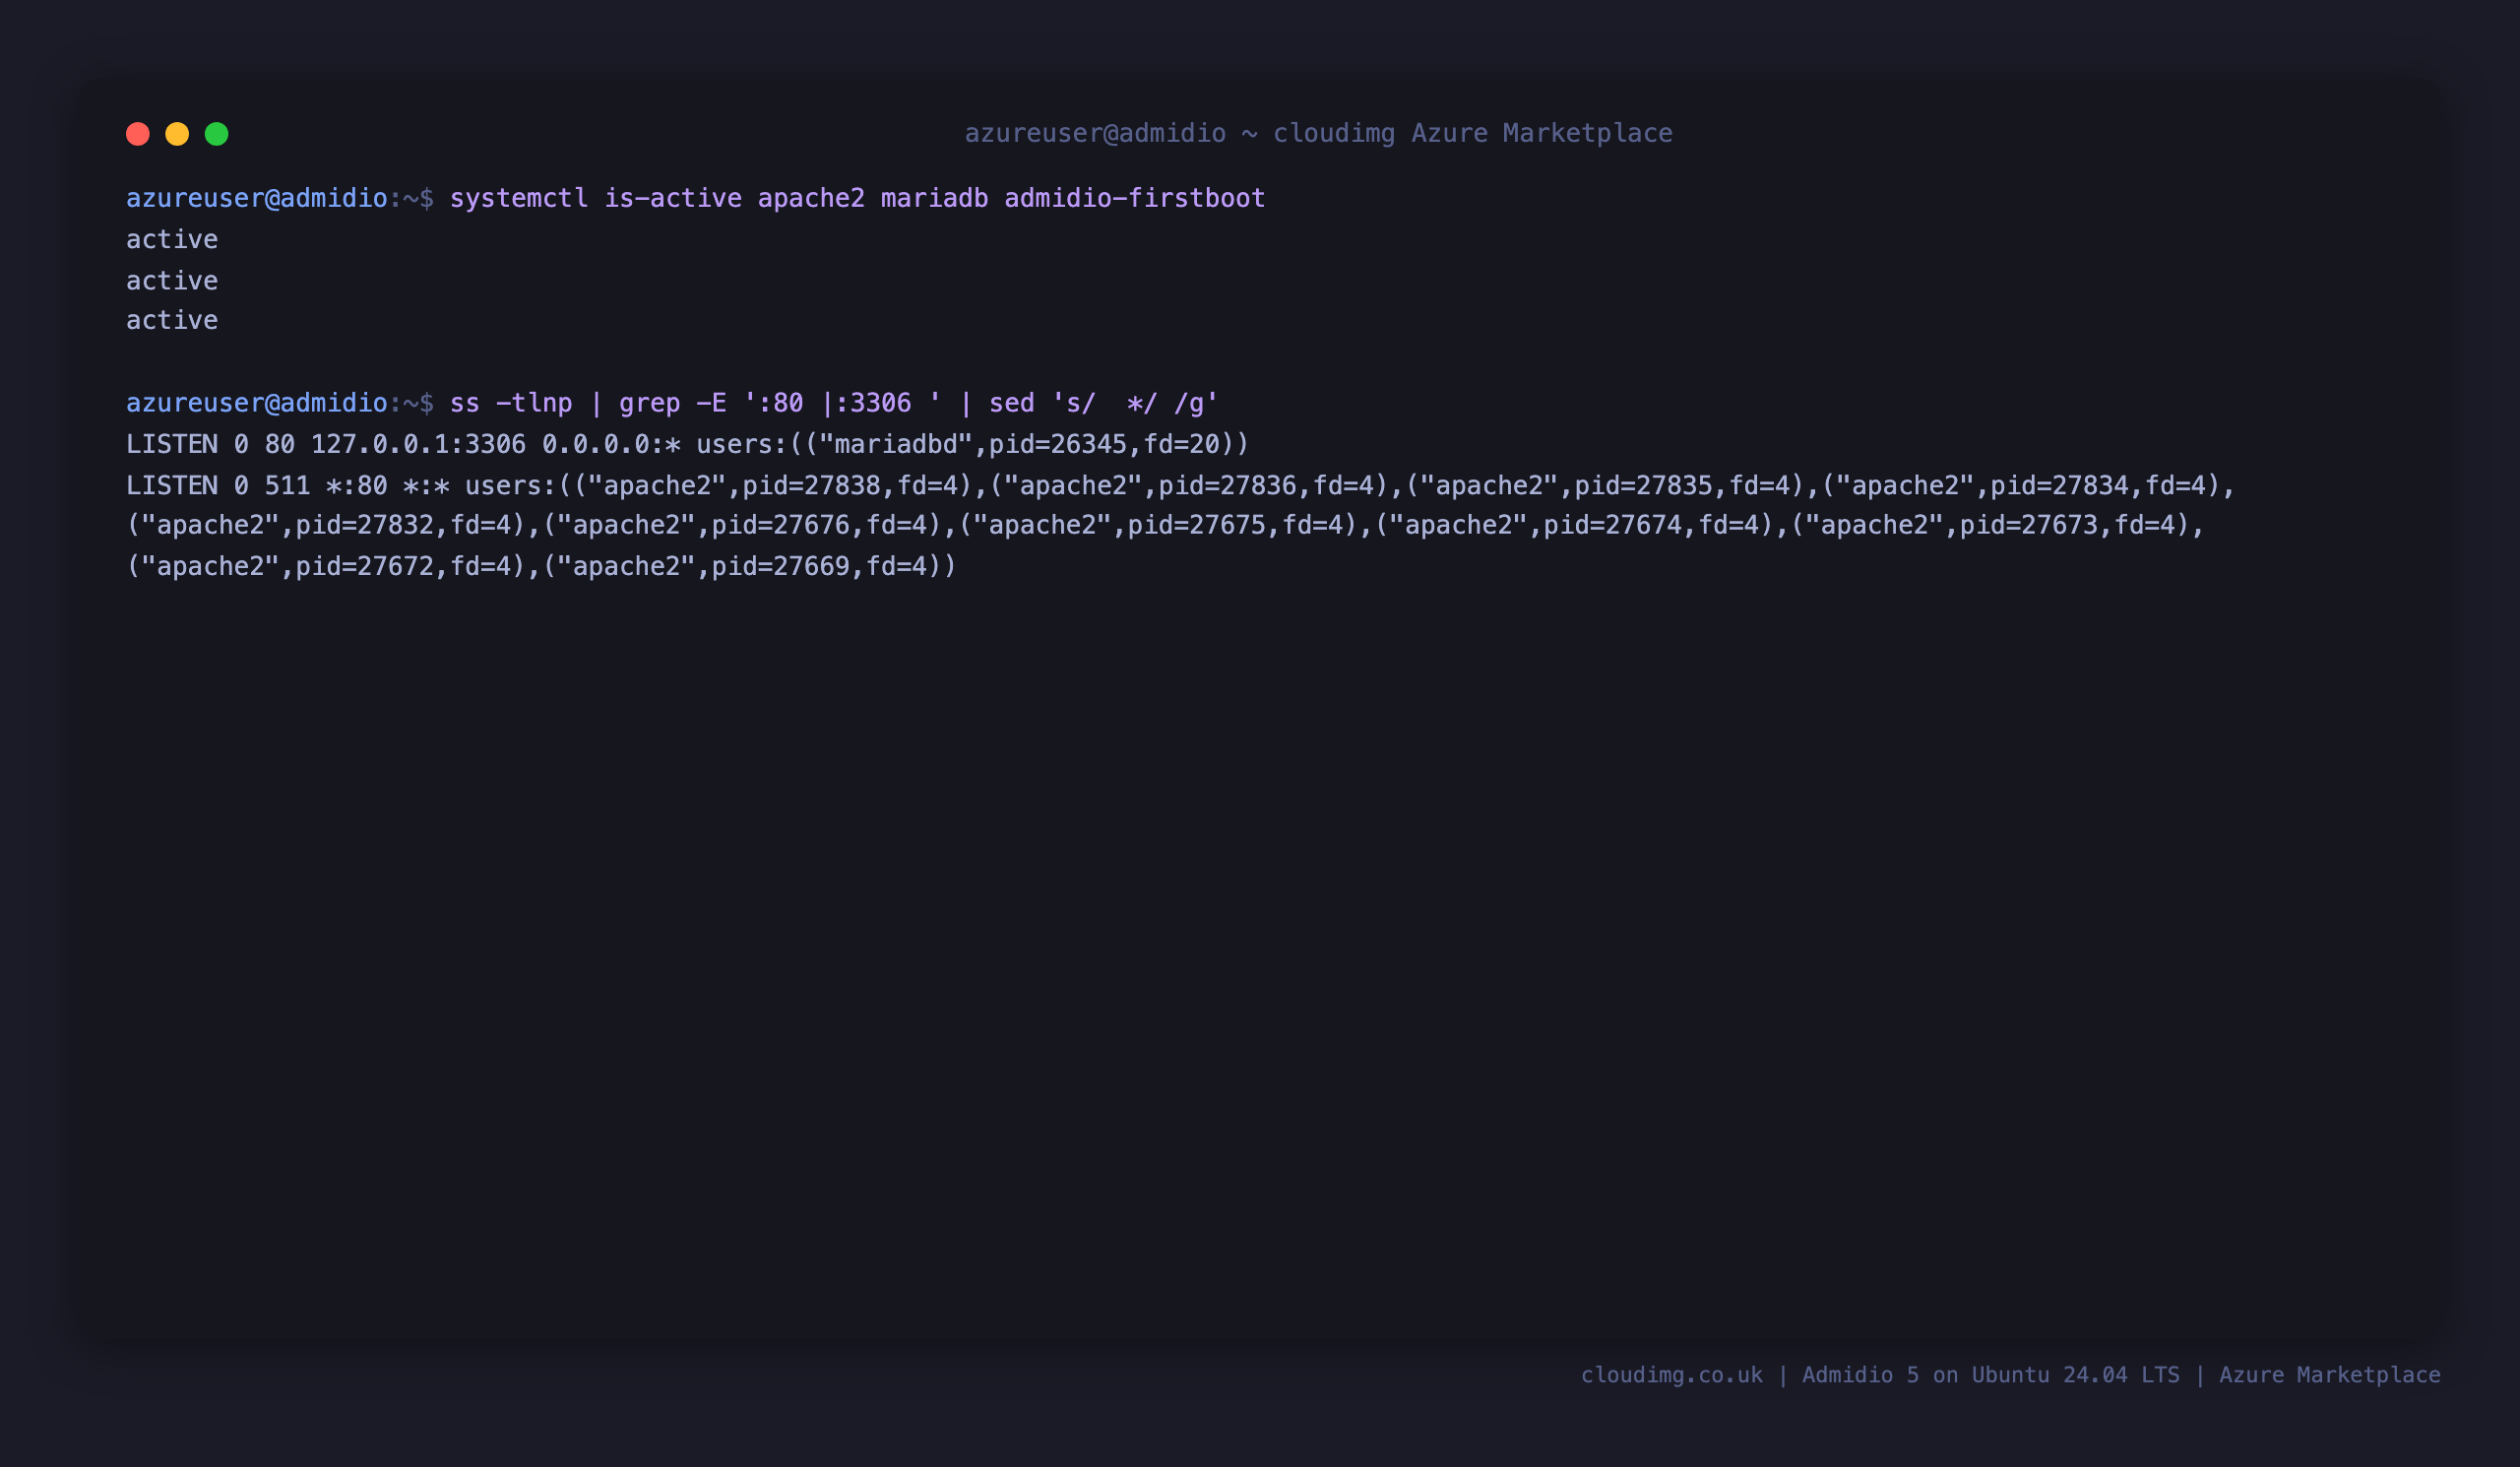
Task: Click the yellow minimize window button
Action: (x=177, y=134)
